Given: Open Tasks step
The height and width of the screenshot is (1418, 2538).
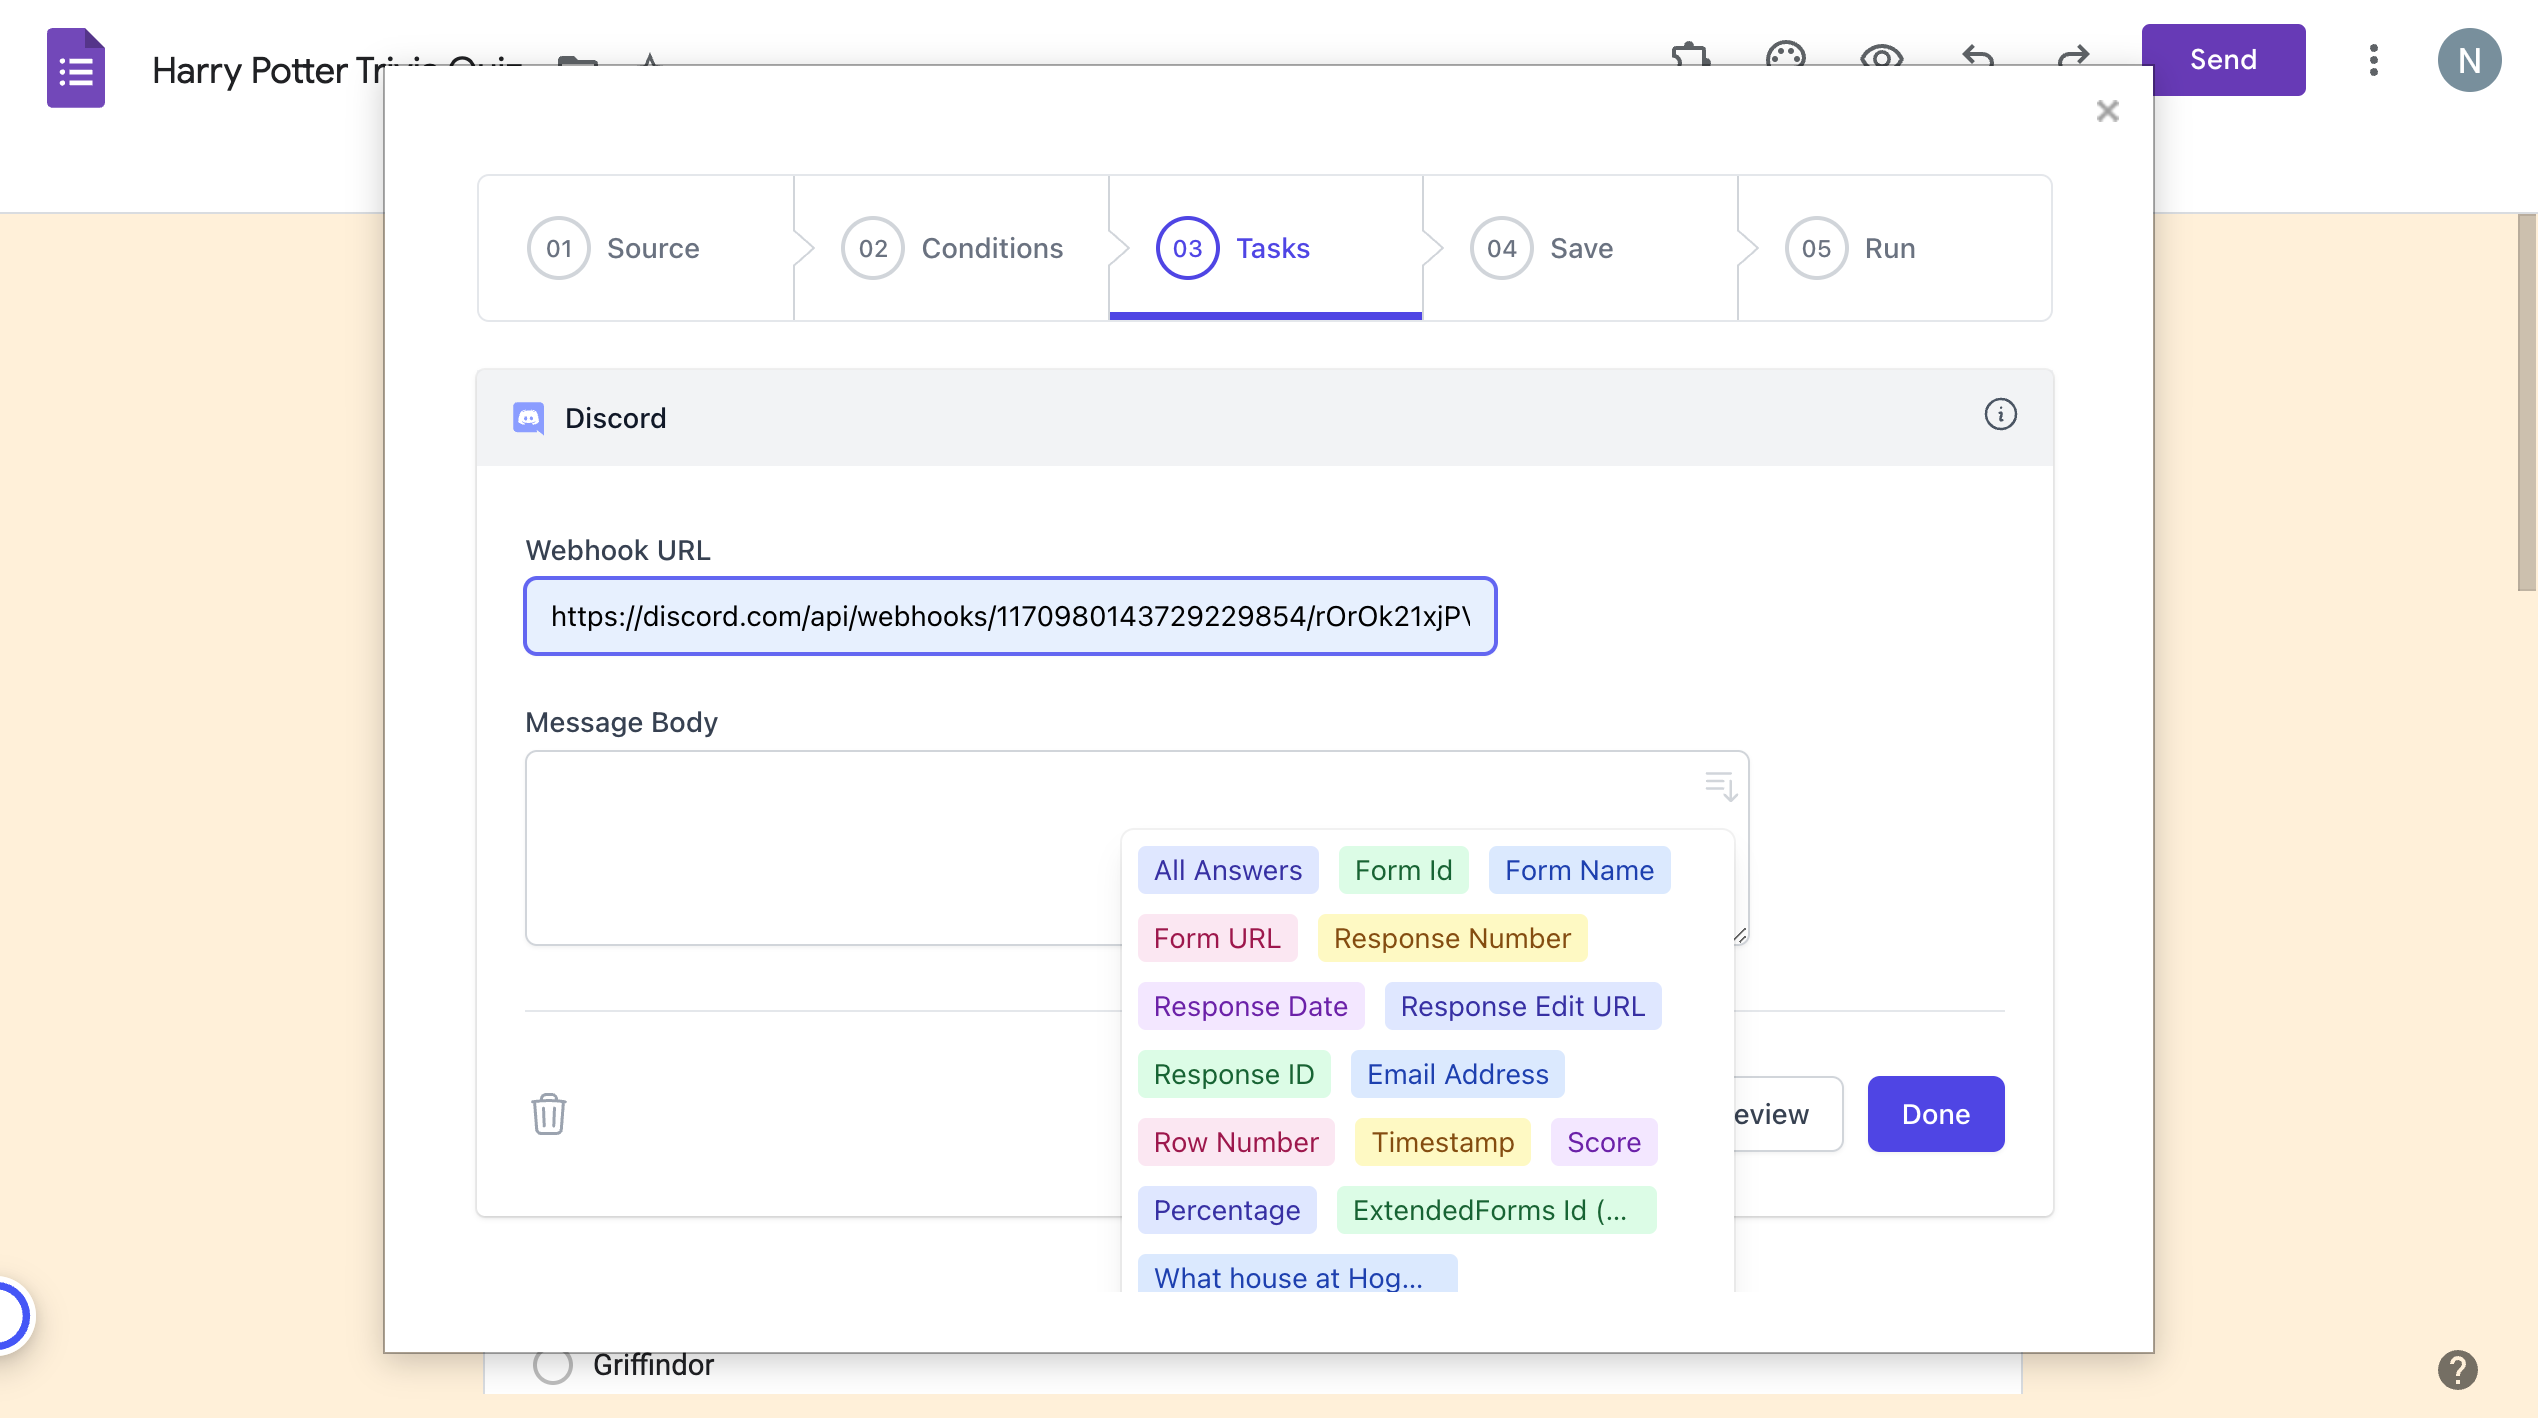Looking at the screenshot, I should coord(1266,248).
